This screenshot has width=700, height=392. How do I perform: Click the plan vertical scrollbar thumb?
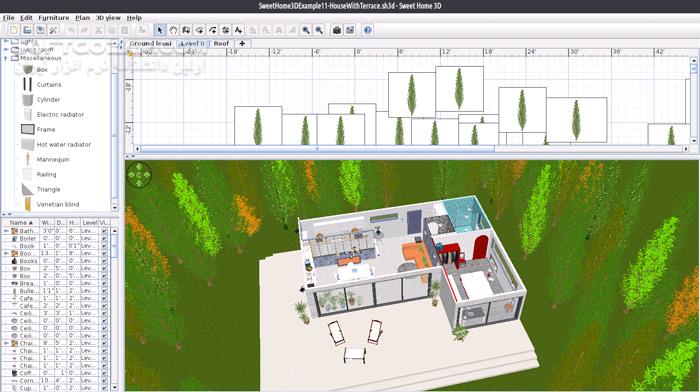pyautogui.click(x=693, y=68)
